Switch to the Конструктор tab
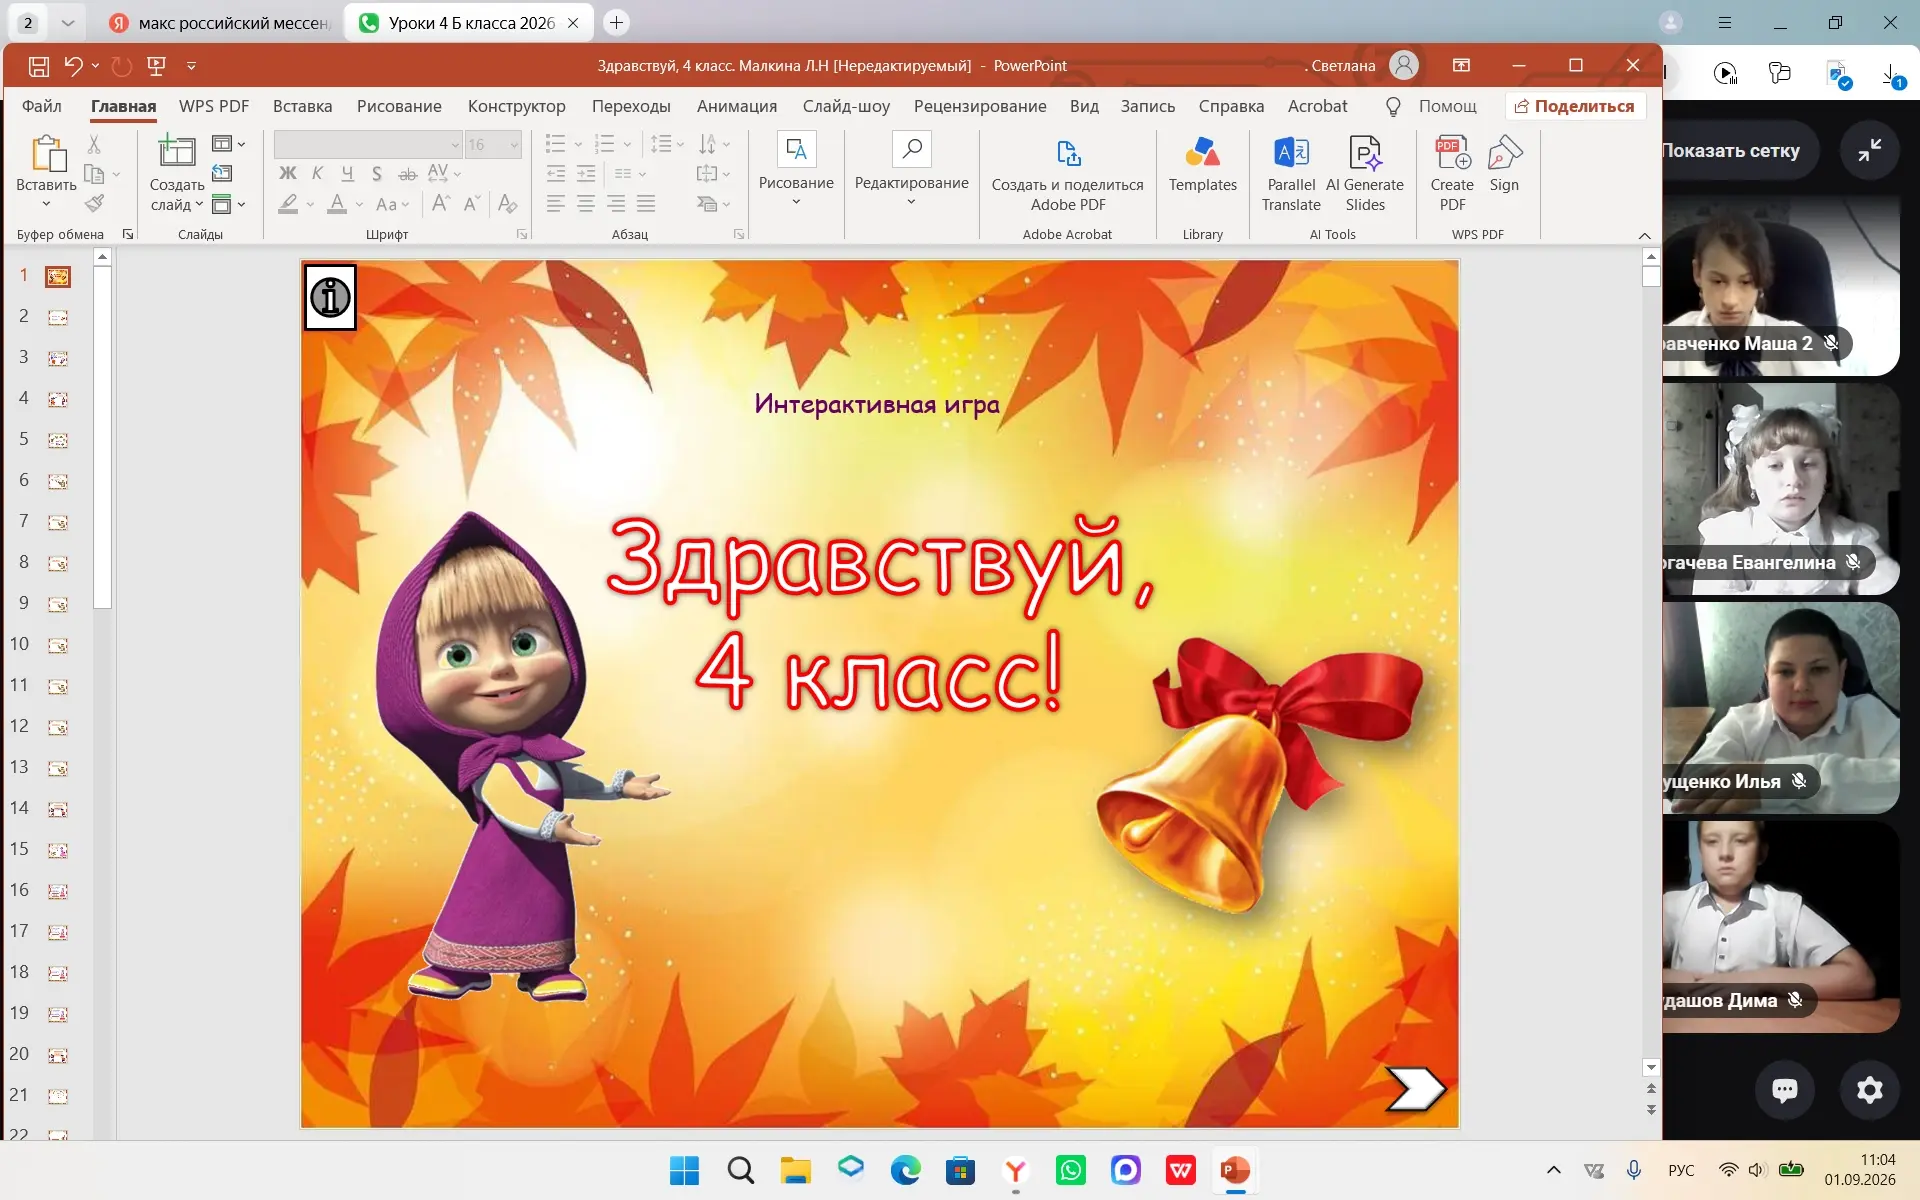 pos(516,106)
